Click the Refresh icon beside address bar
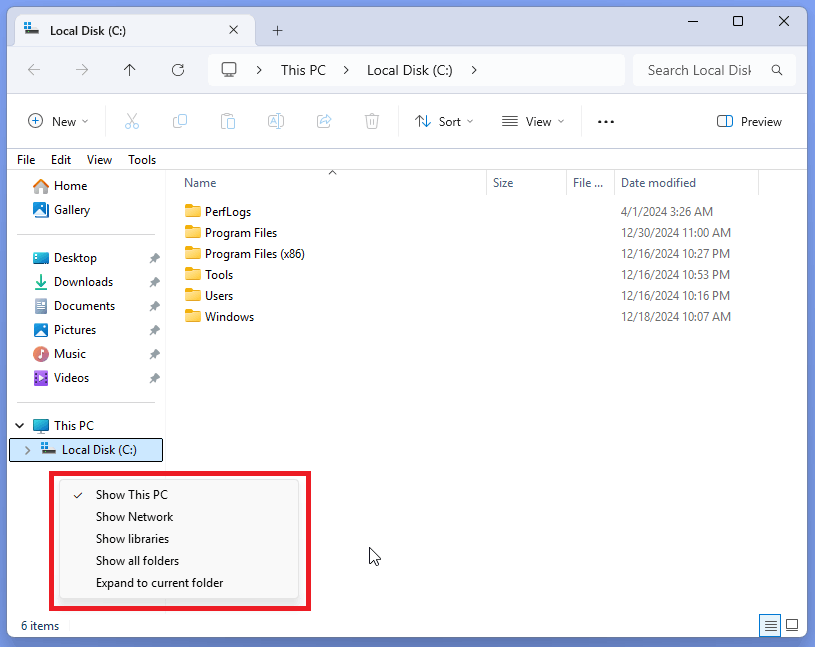The width and height of the screenshot is (815, 647). tap(178, 70)
